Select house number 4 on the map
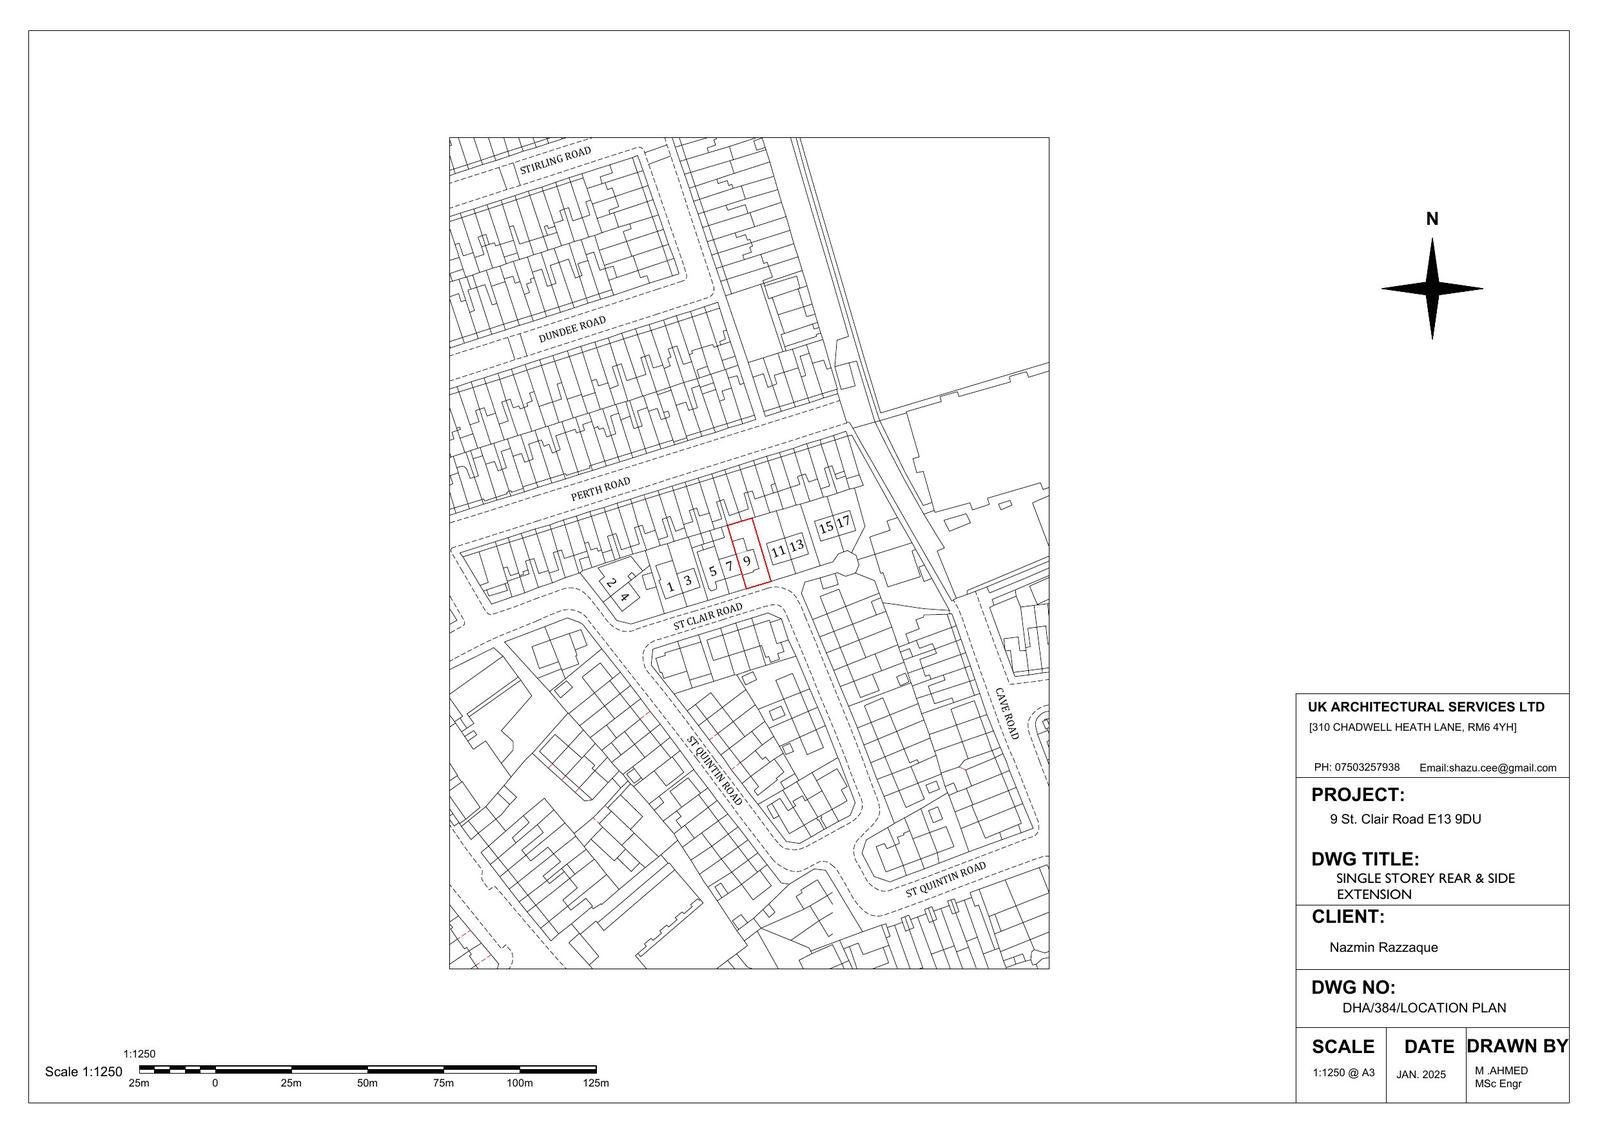 pos(624,598)
